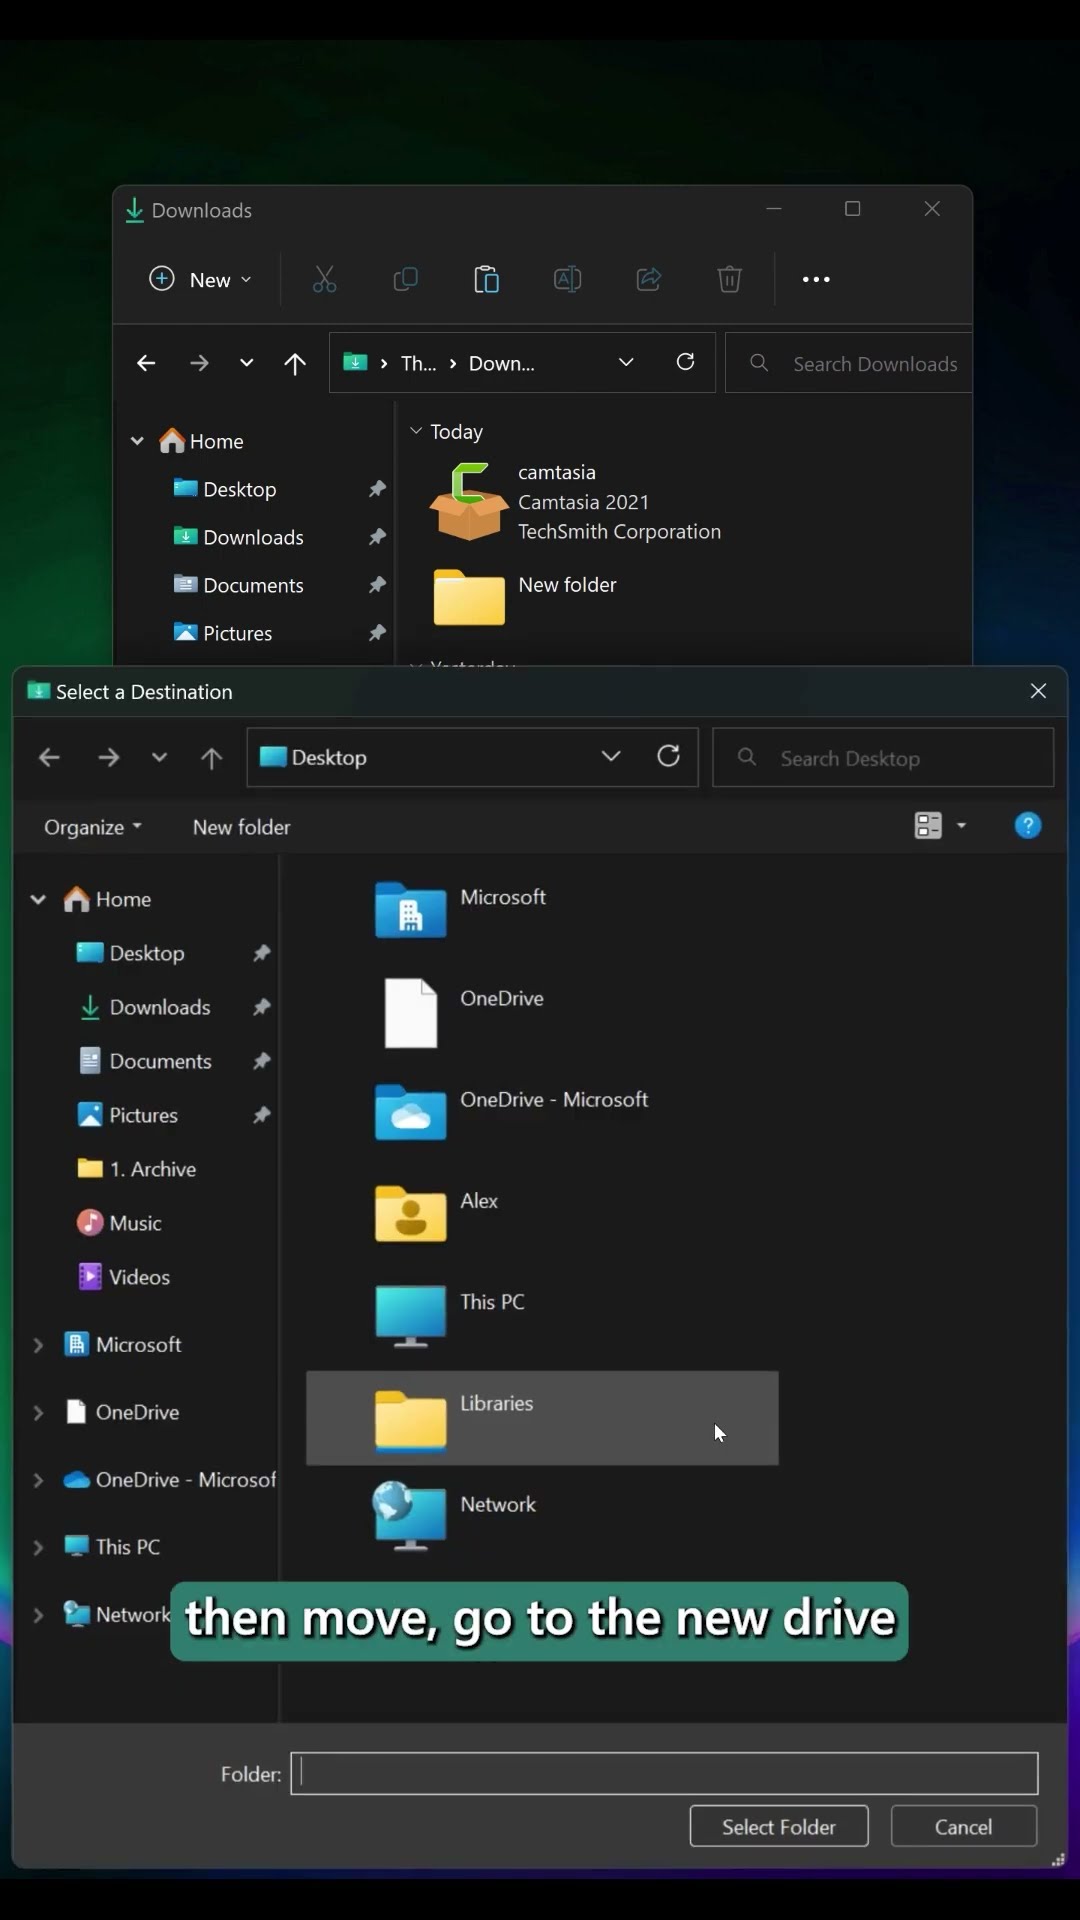Click the Cut icon in Downloads toolbar

coord(324,279)
